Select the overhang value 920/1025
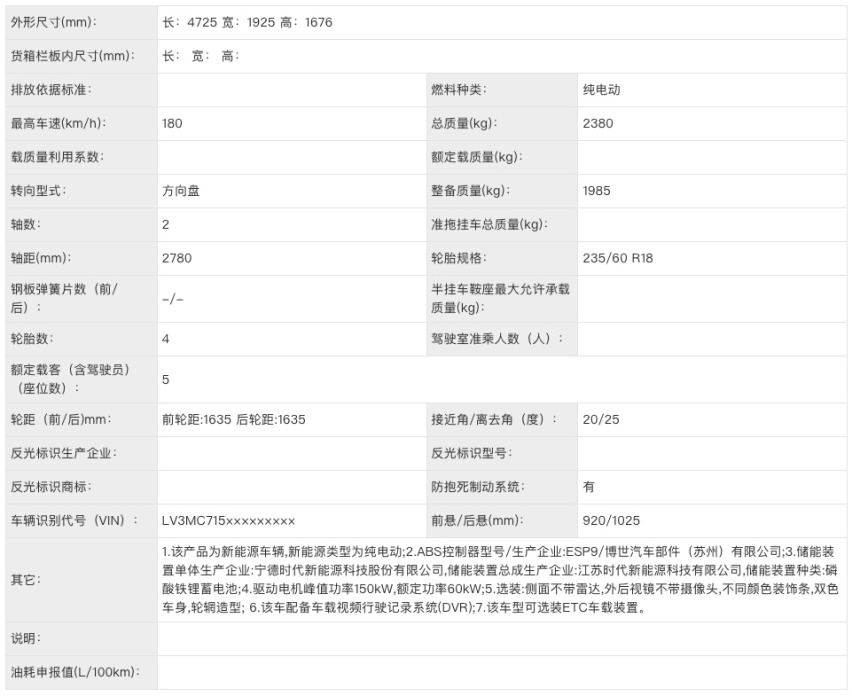 click(x=611, y=521)
